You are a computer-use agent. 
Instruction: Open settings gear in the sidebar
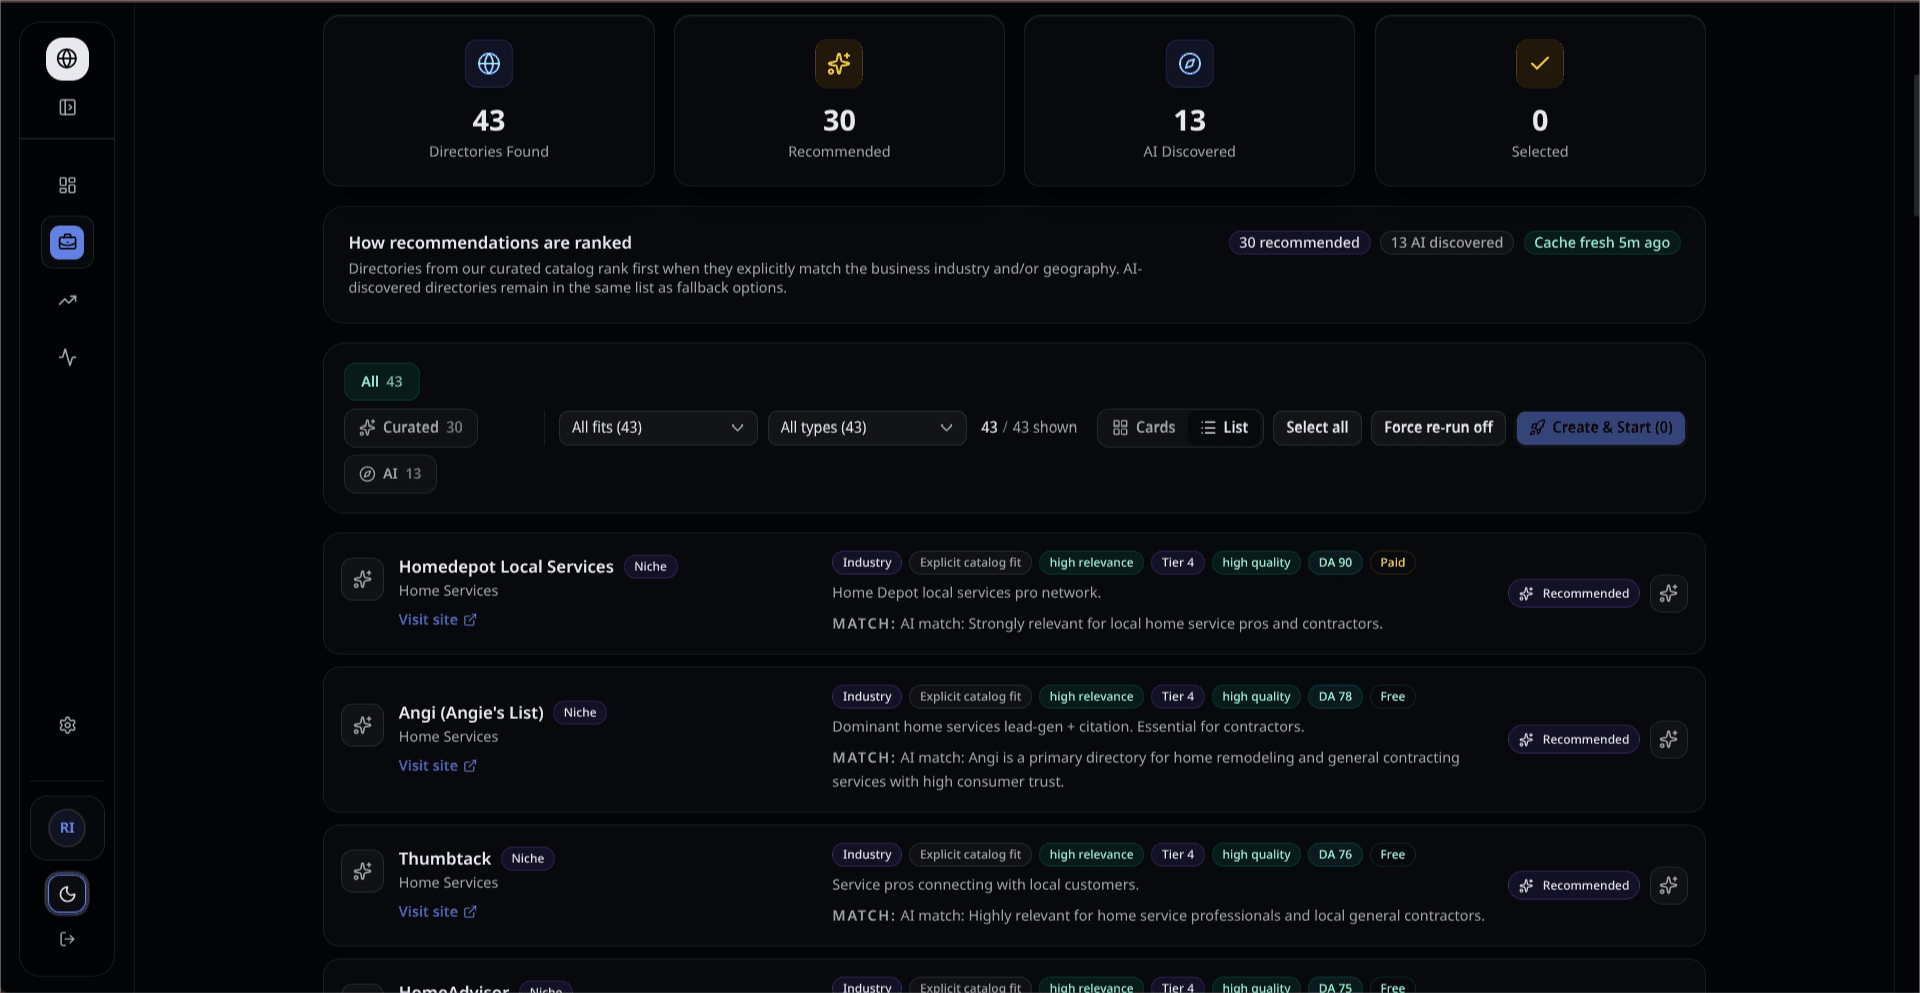coord(67,725)
